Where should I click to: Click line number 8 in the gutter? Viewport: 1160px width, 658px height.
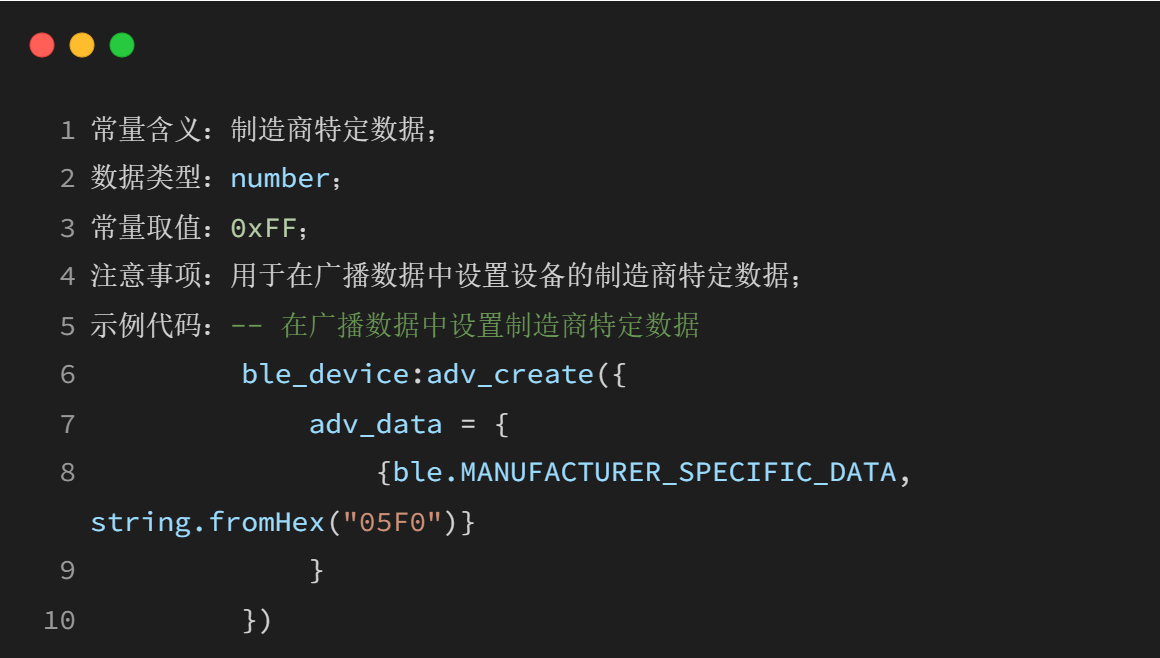67,472
